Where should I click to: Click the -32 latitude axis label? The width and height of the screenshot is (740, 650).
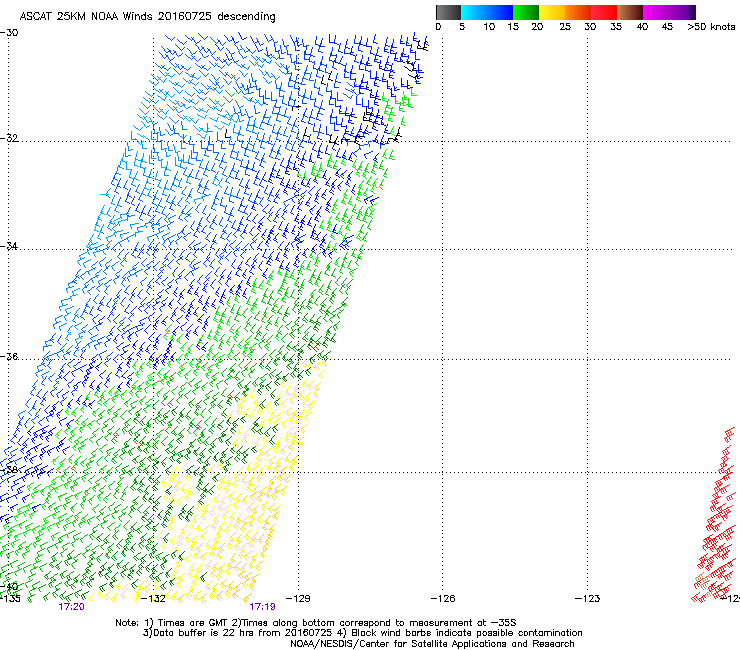point(9,138)
